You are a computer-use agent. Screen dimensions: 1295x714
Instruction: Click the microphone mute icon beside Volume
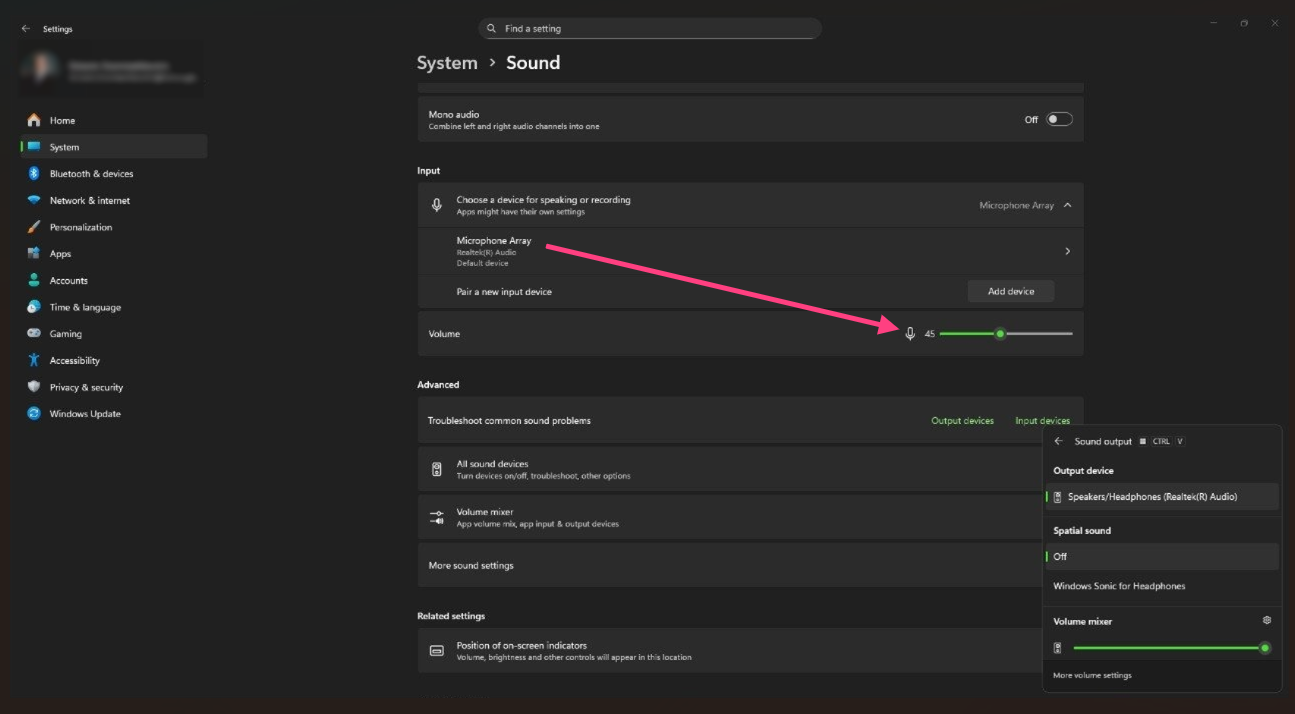(x=910, y=334)
